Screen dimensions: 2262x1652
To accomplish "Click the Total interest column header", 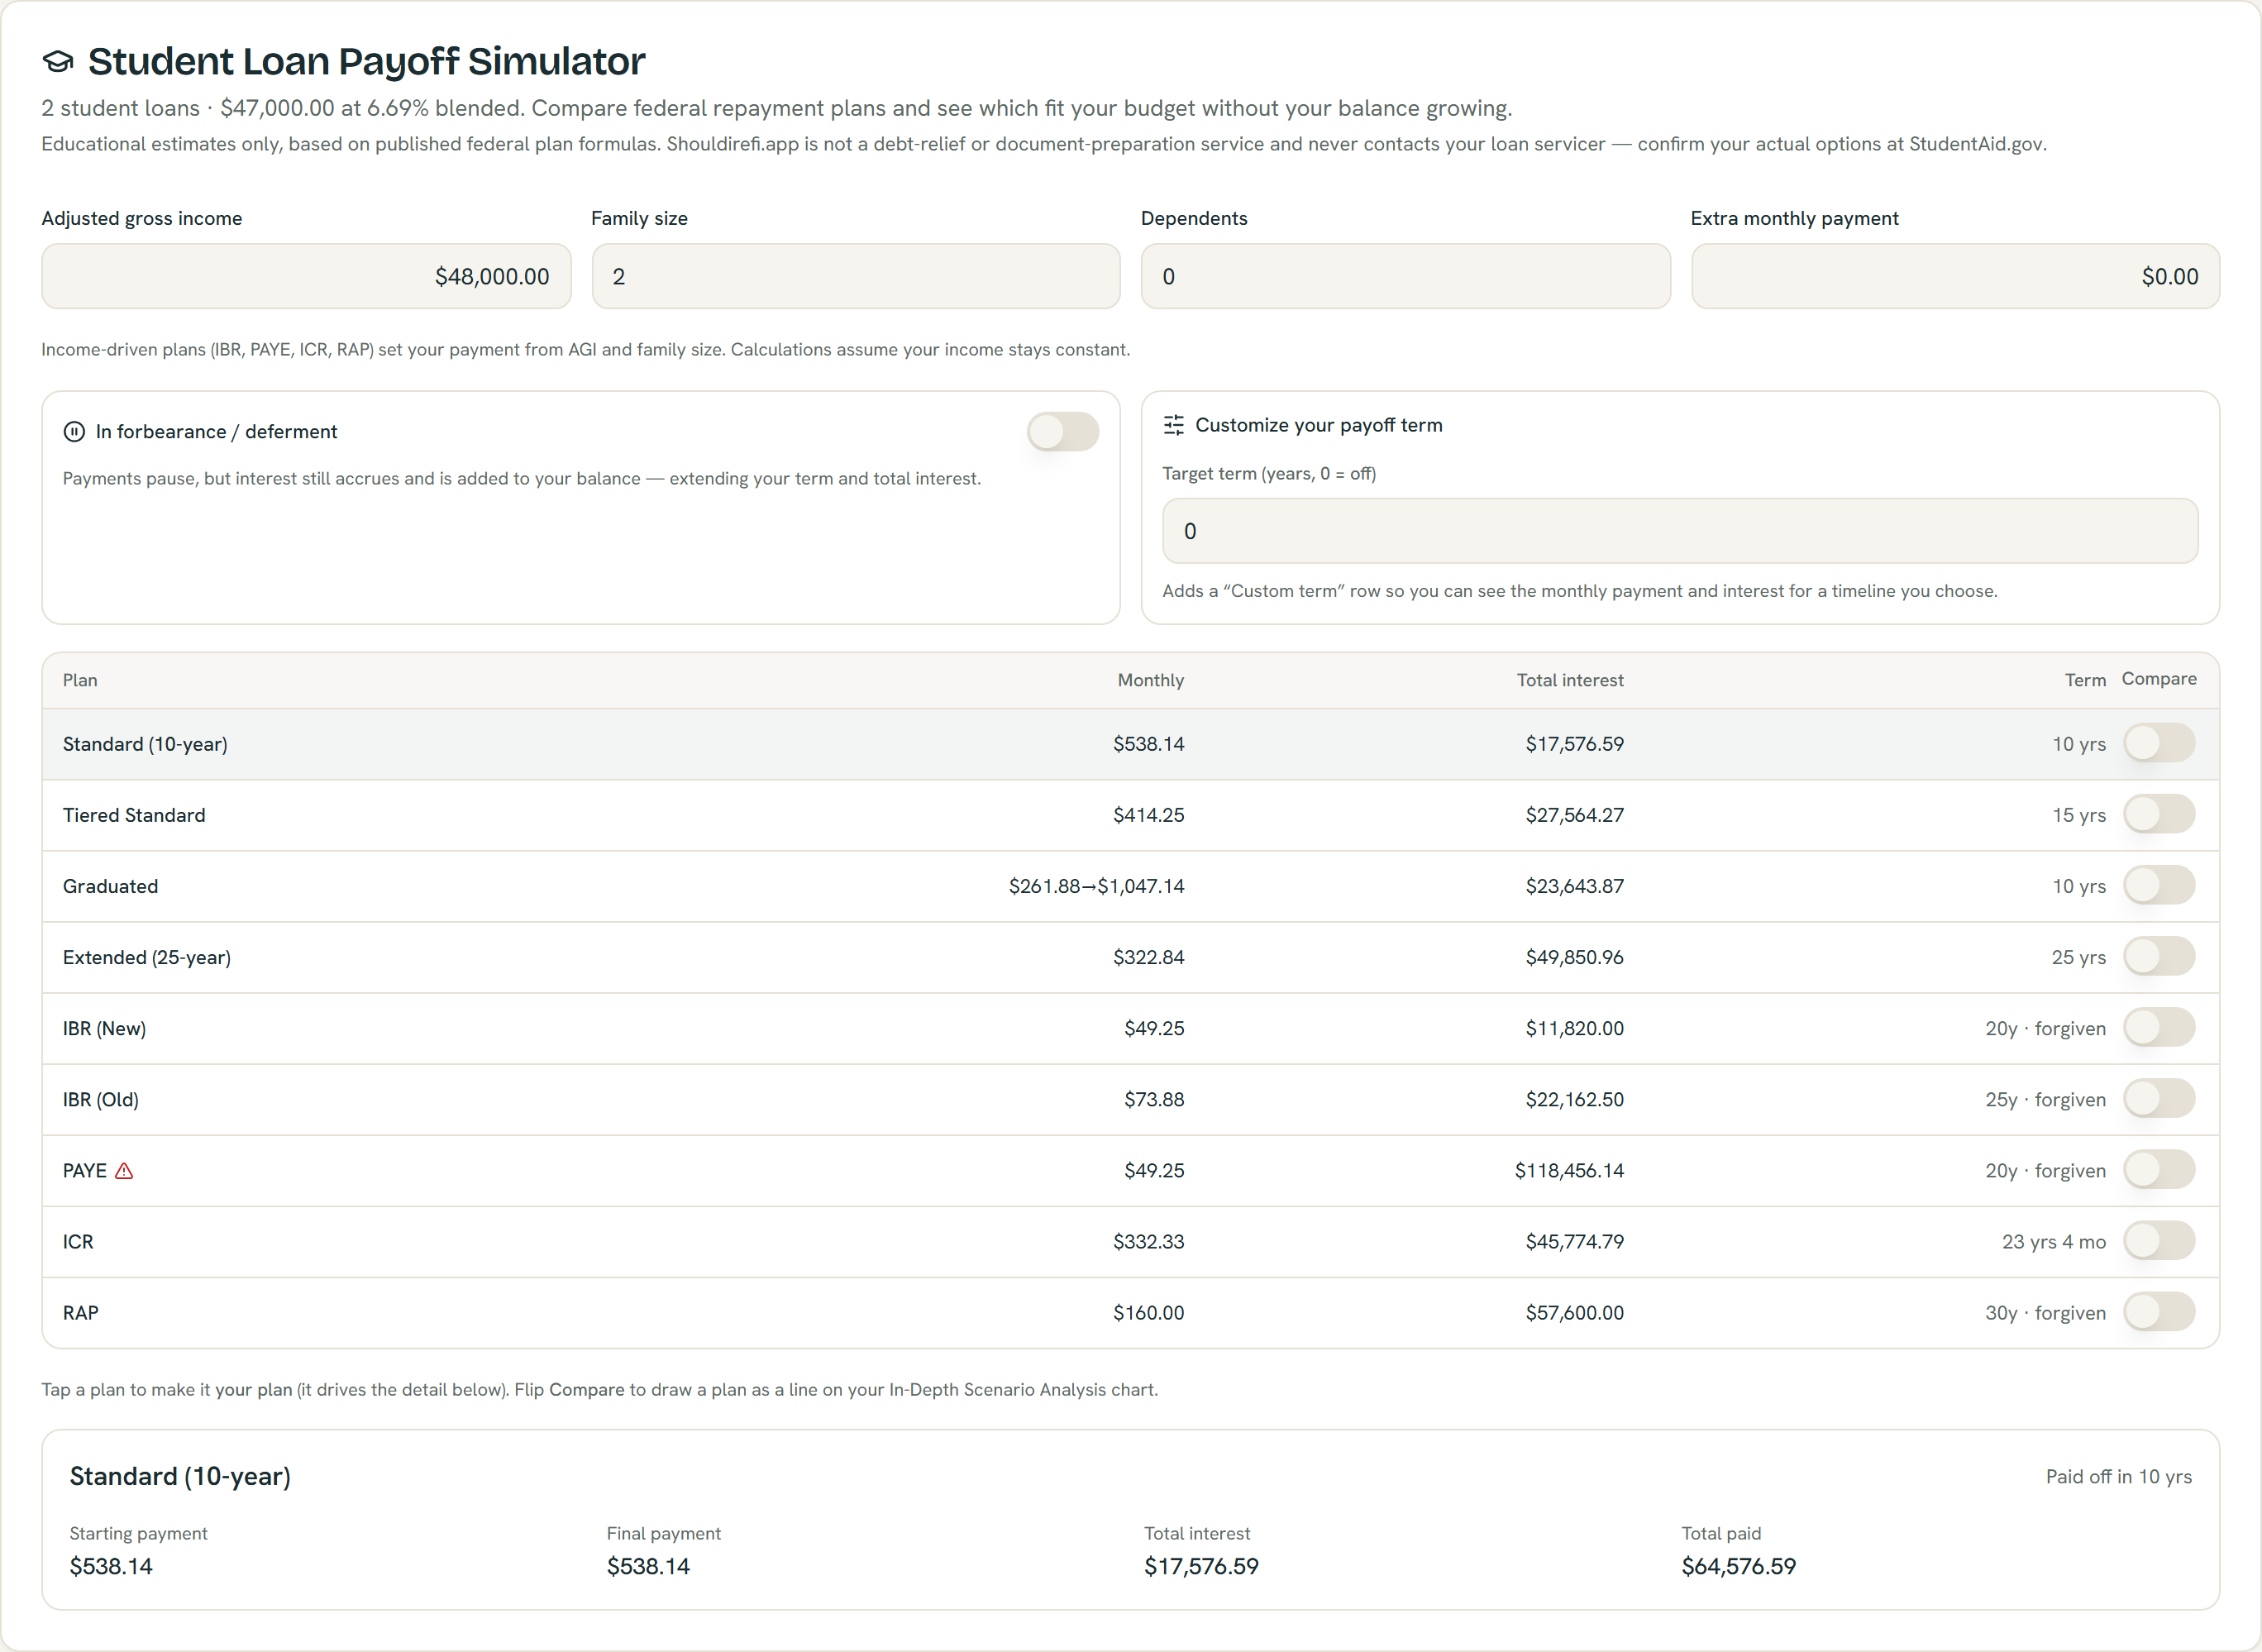I will (x=1570, y=680).
